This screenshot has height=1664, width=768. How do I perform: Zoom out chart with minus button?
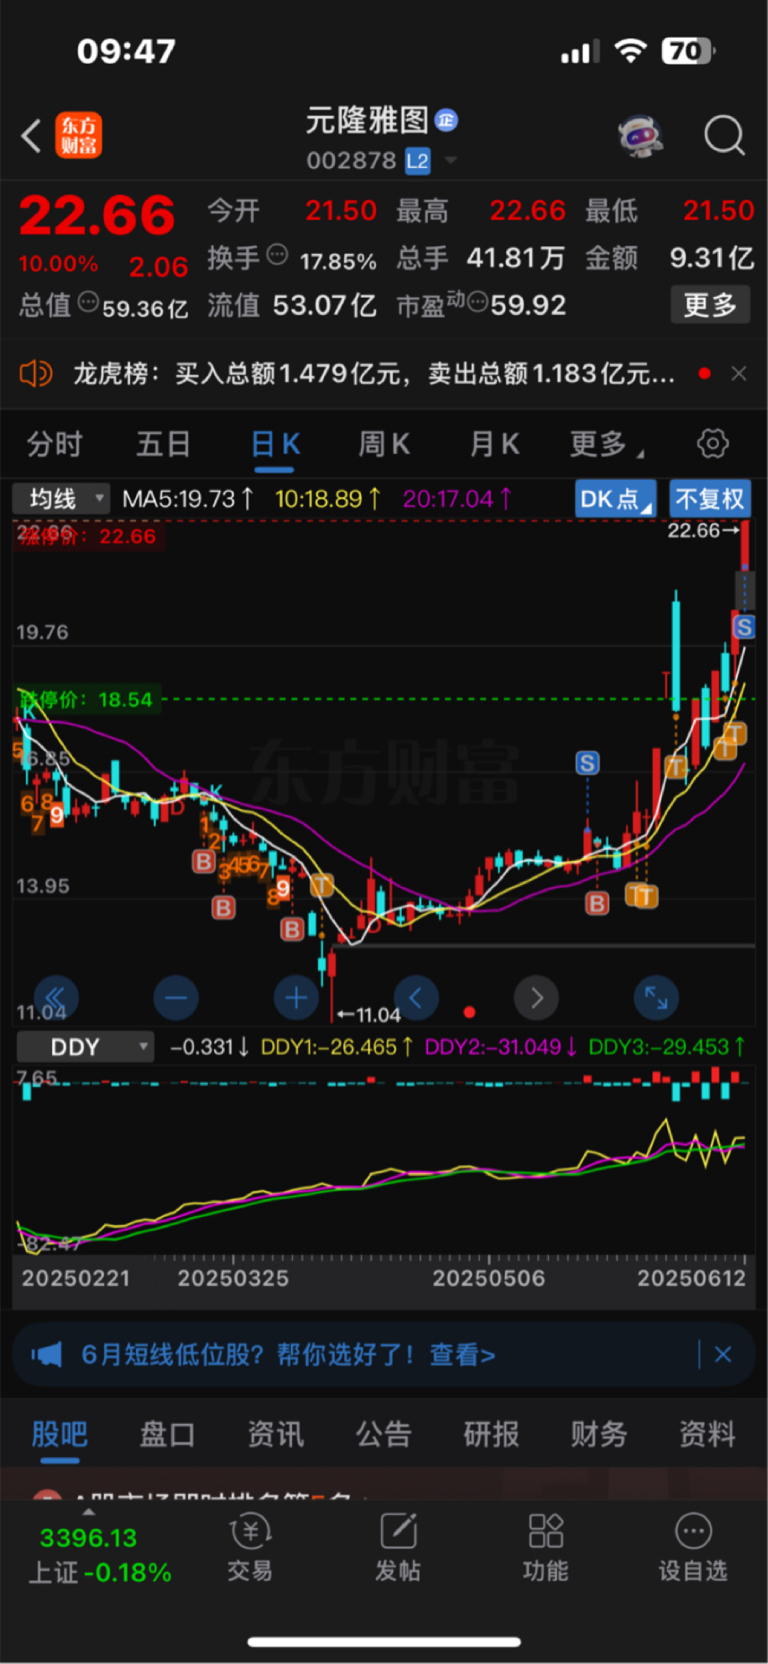(x=176, y=997)
